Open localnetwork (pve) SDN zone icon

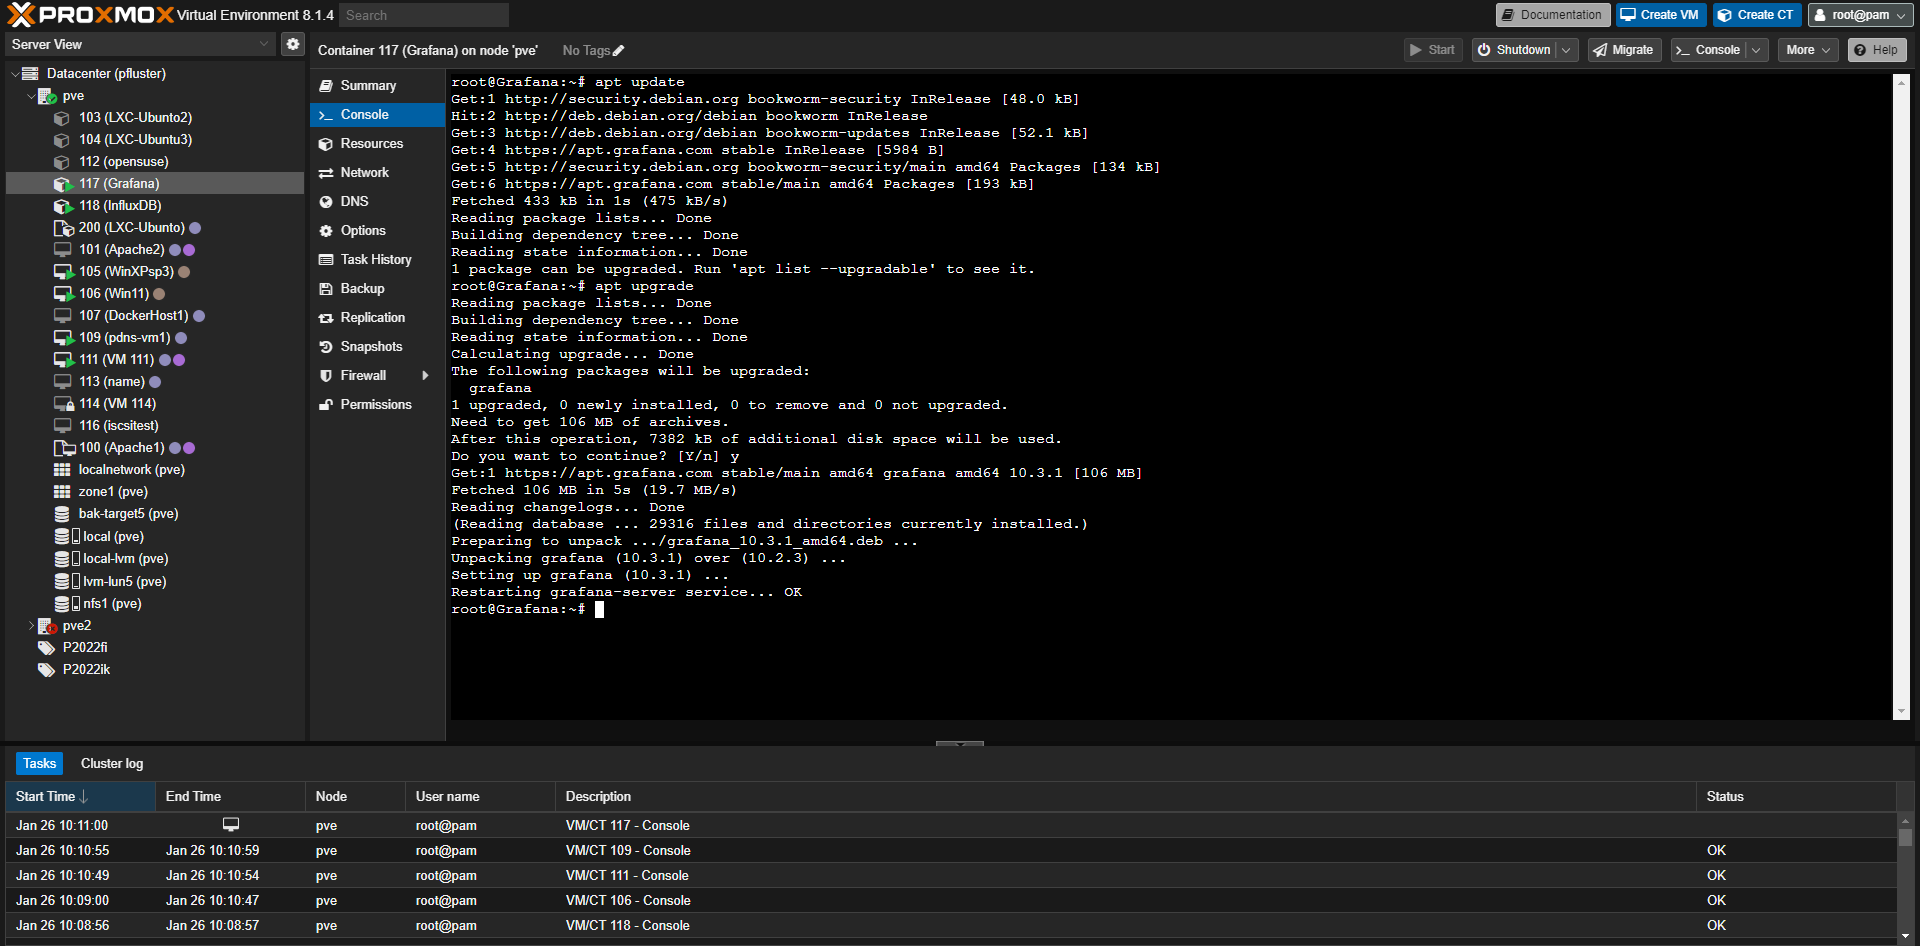62,470
